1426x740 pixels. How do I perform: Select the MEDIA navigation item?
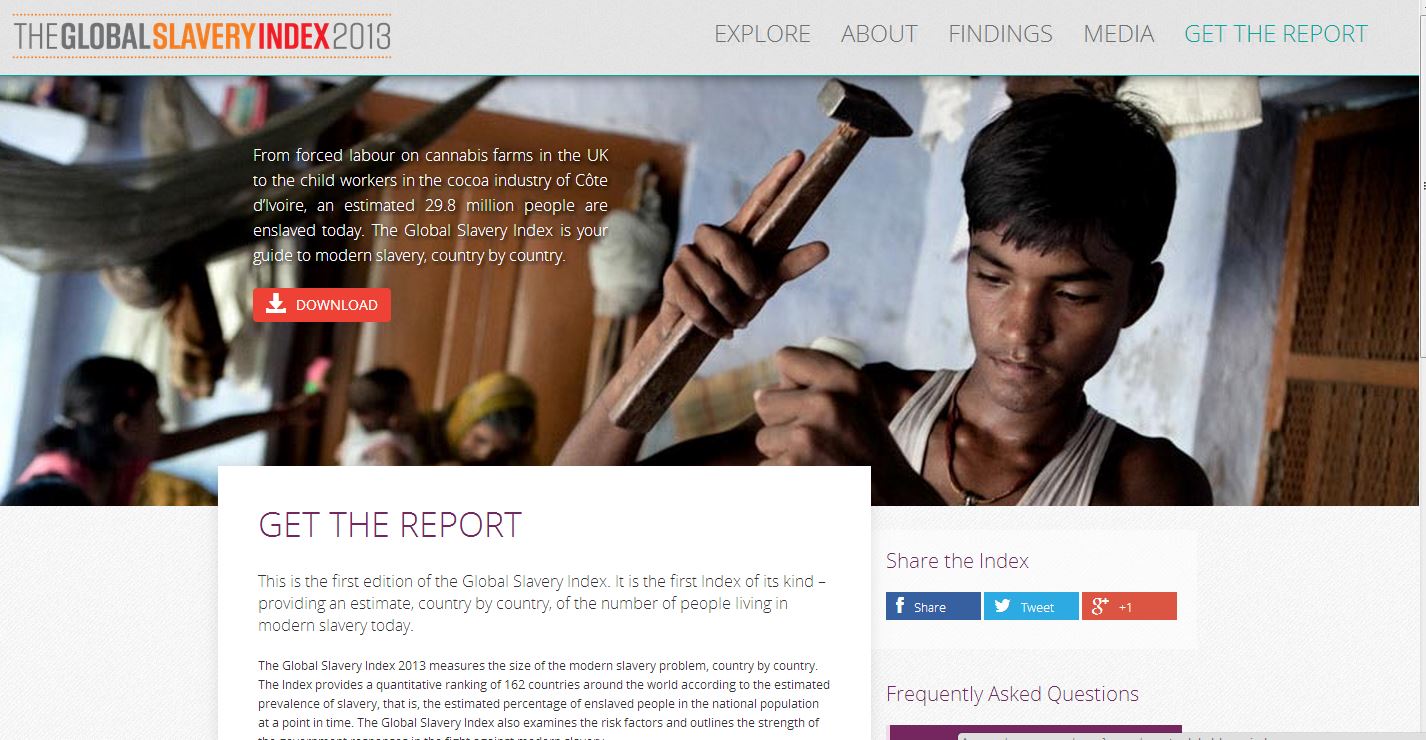click(1118, 34)
